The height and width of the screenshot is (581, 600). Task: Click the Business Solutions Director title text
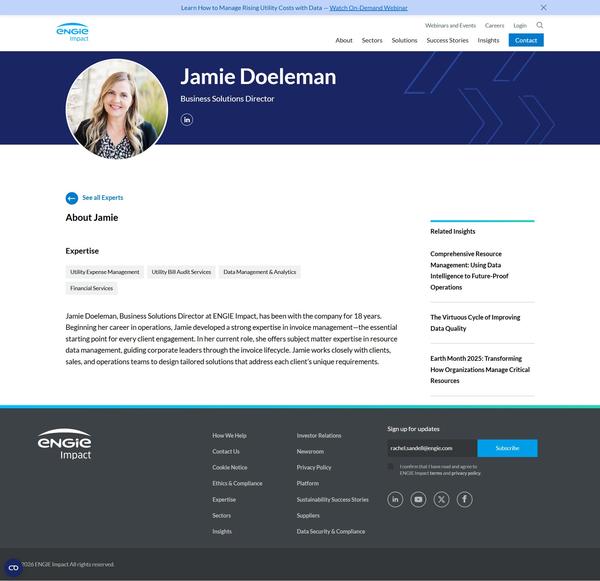coord(227,99)
